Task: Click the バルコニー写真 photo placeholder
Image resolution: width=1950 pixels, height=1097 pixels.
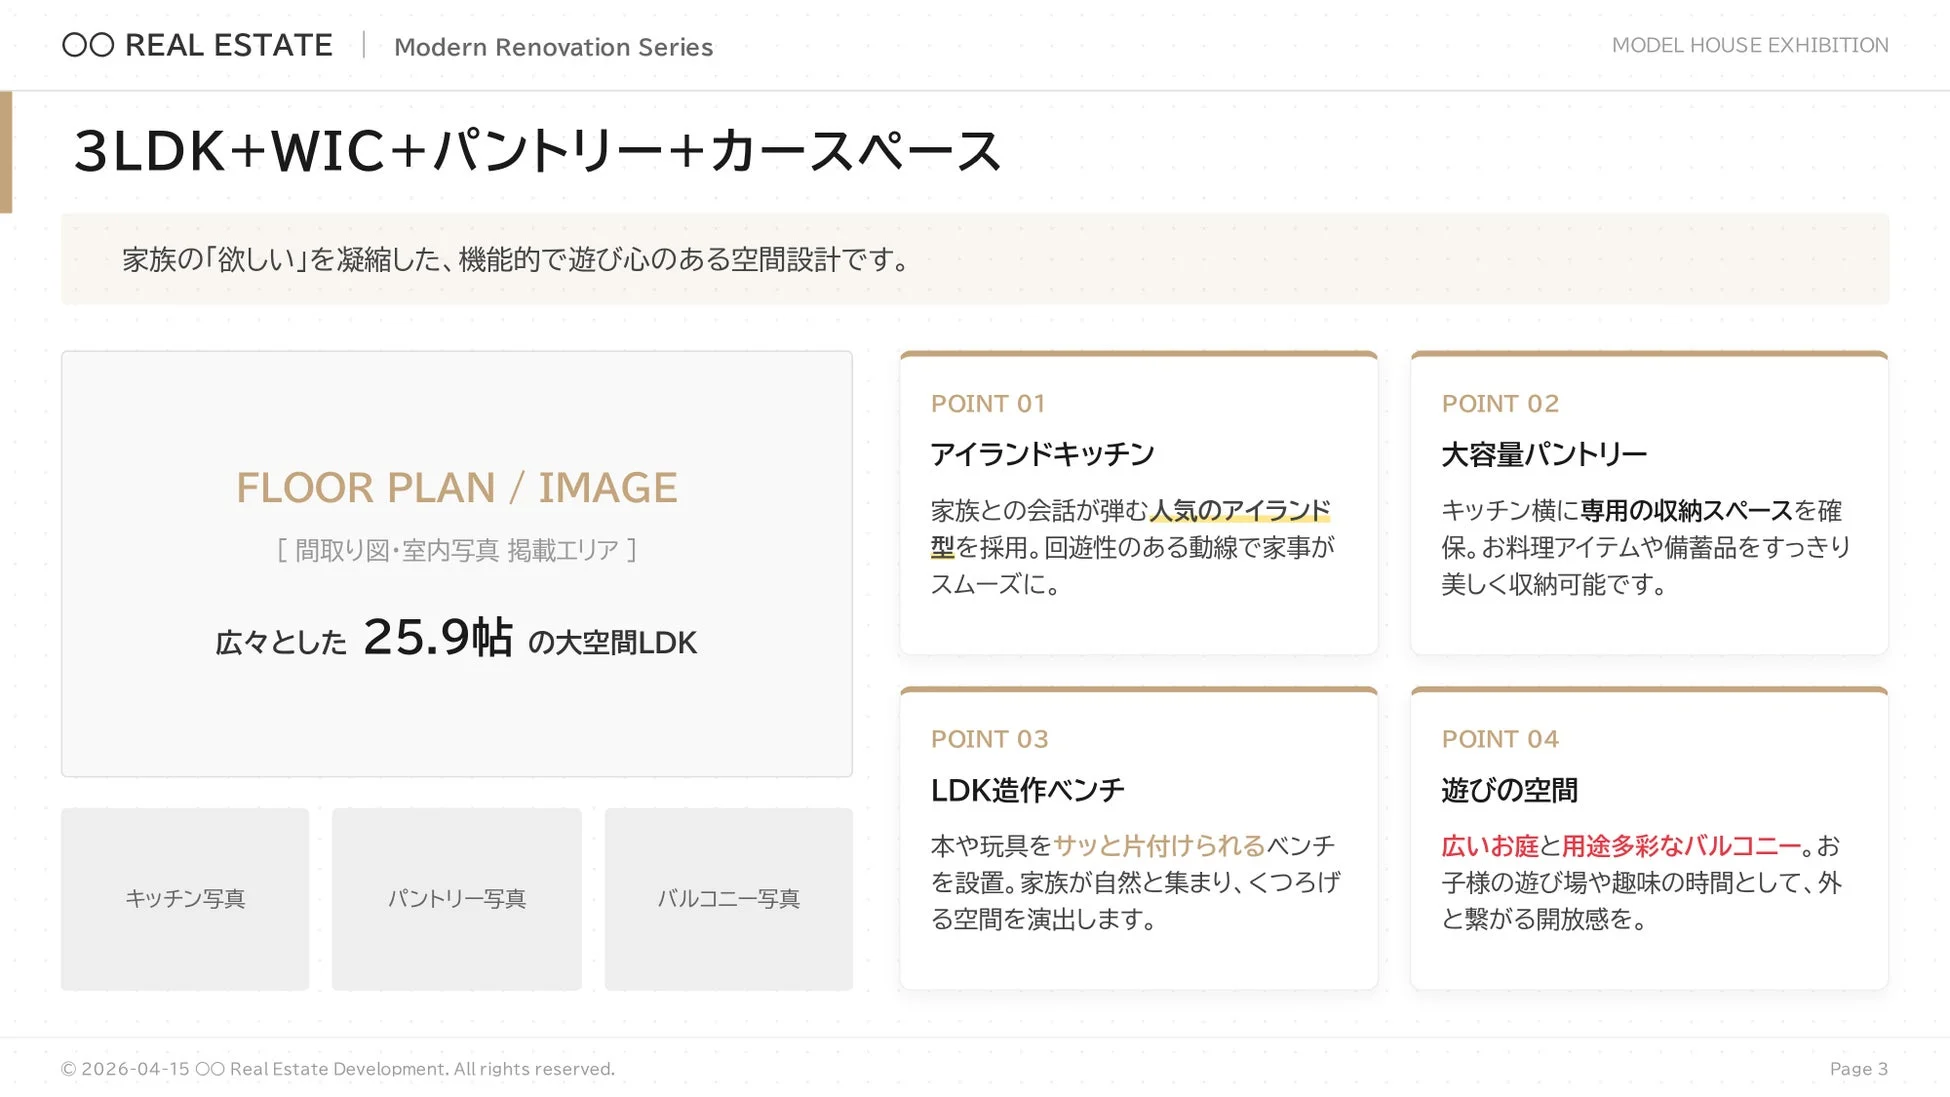Action: coord(729,898)
